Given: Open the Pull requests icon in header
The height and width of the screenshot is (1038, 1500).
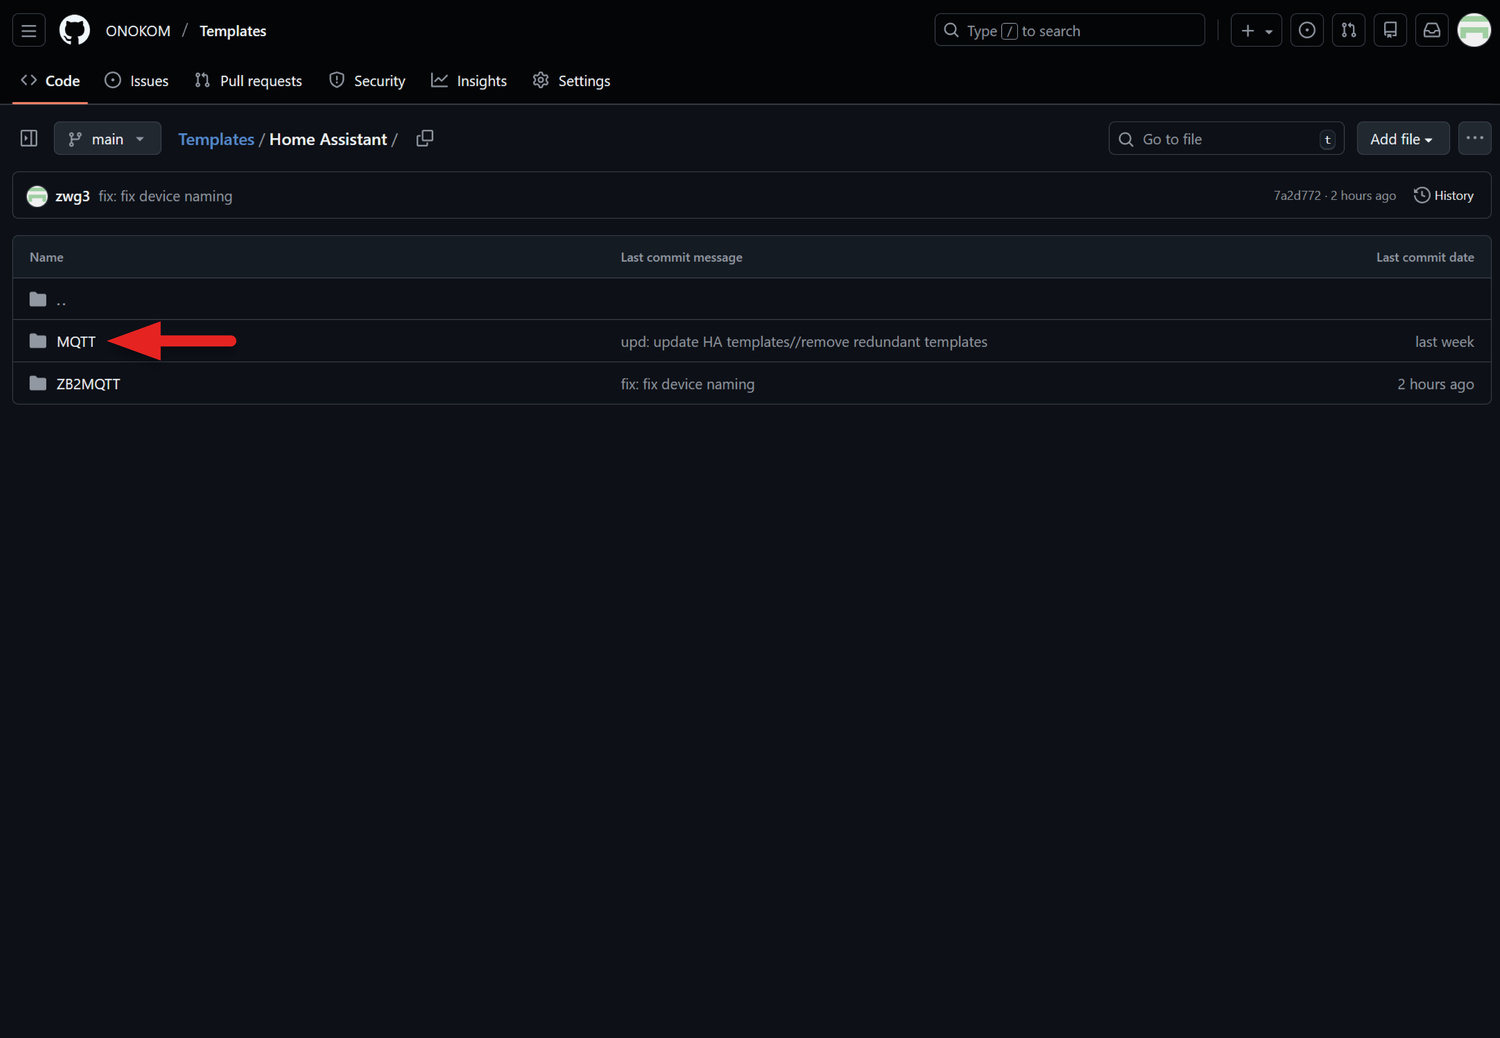Looking at the screenshot, I should pyautogui.click(x=1349, y=31).
